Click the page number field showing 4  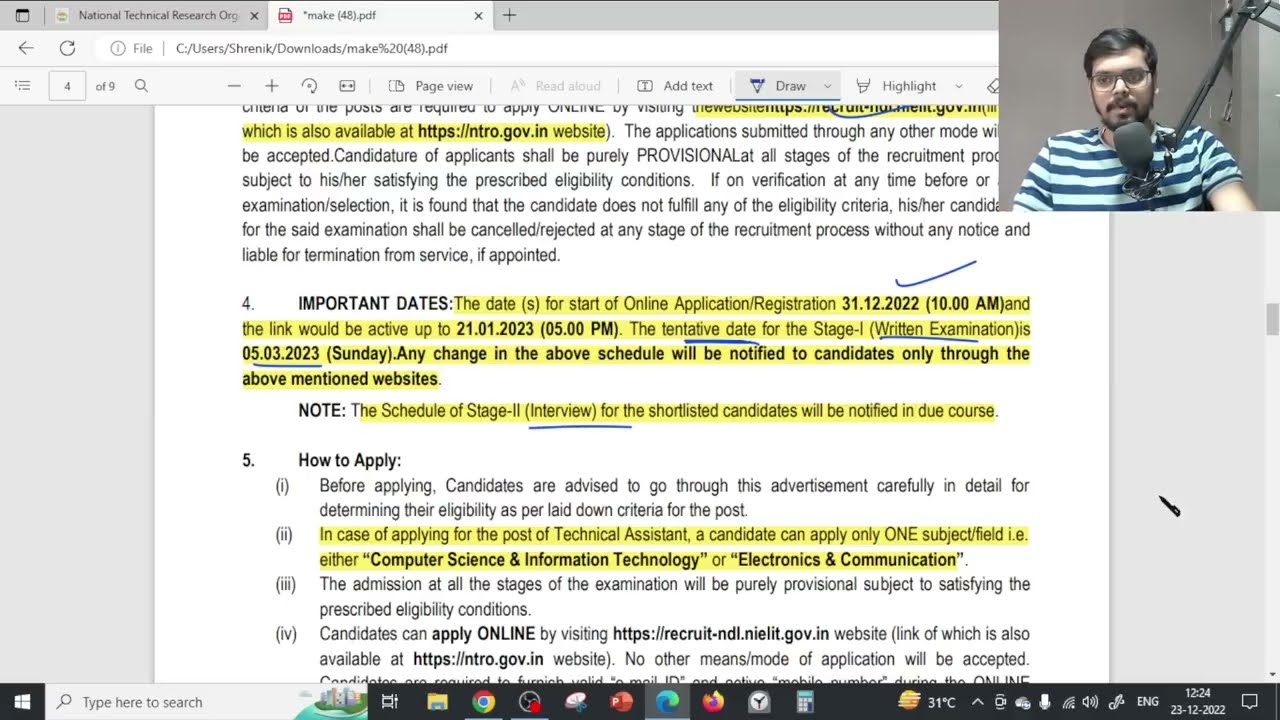tap(67, 86)
